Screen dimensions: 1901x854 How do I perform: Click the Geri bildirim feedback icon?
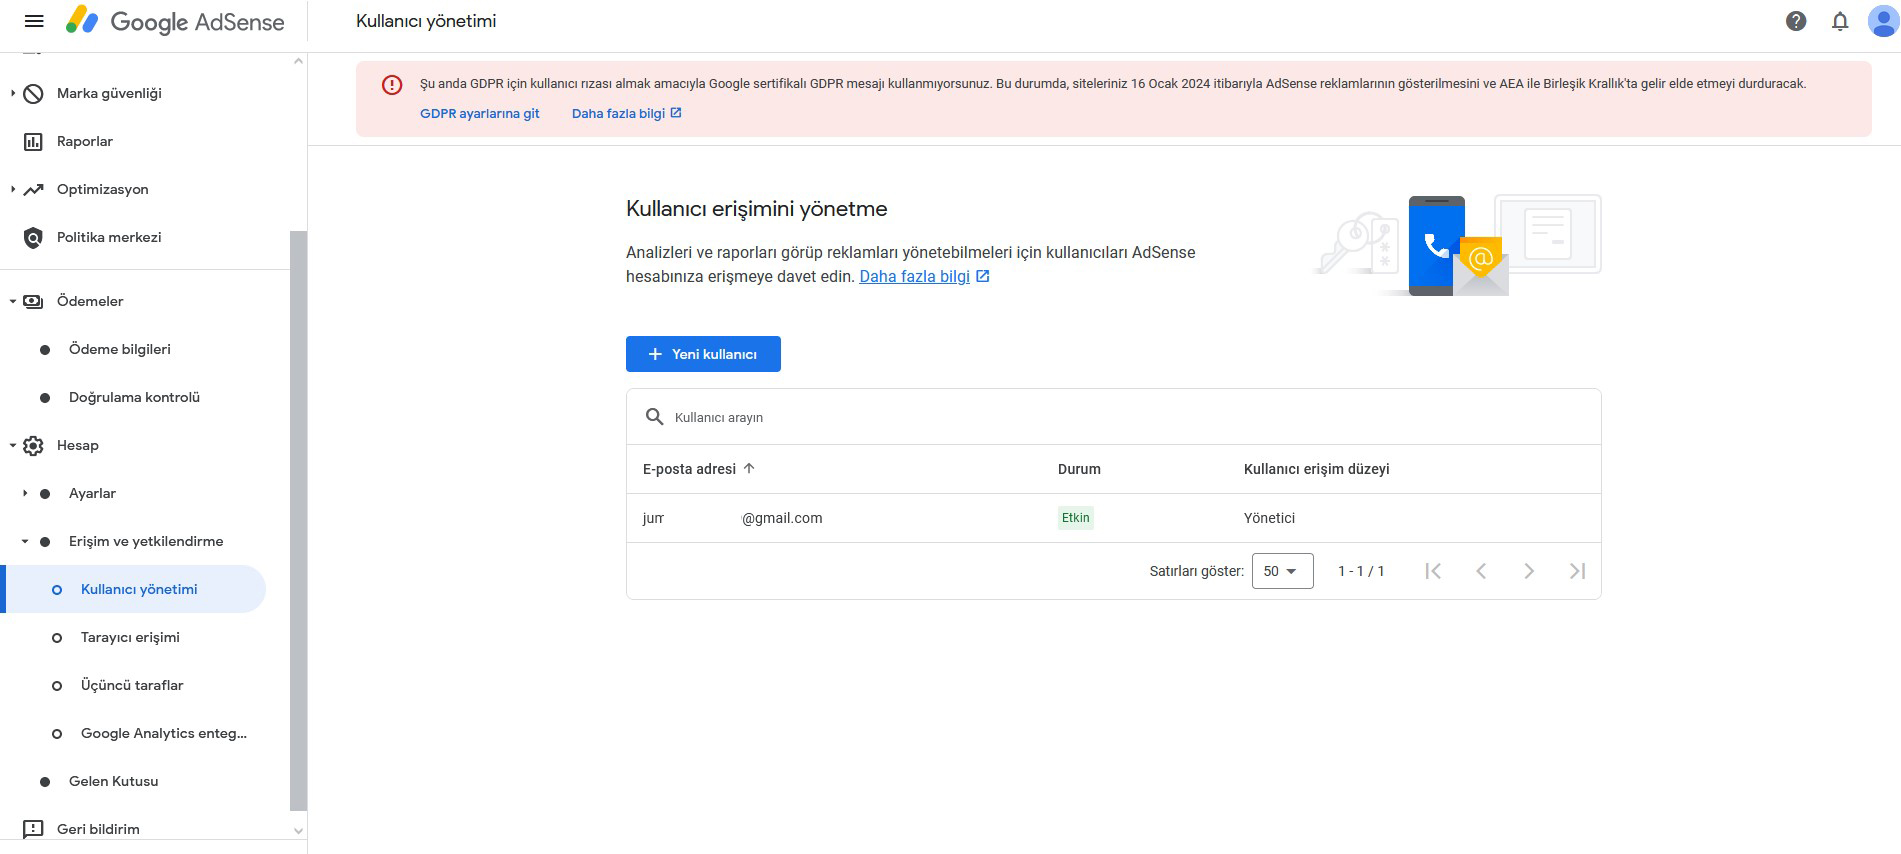[x=33, y=829]
